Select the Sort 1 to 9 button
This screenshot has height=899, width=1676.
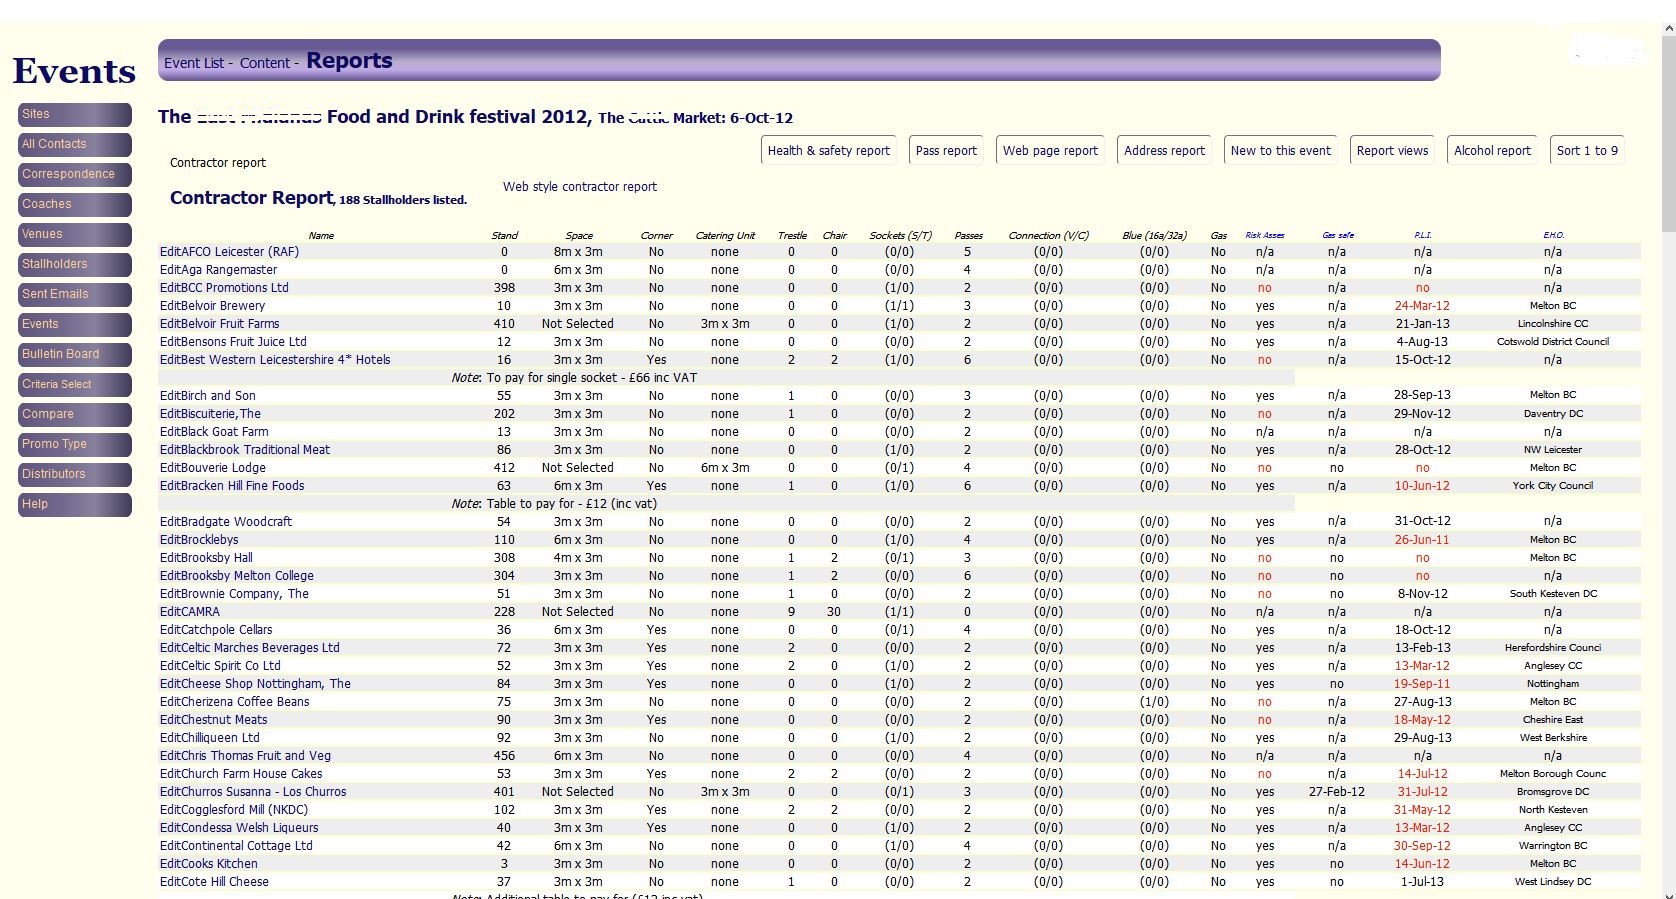click(x=1587, y=150)
